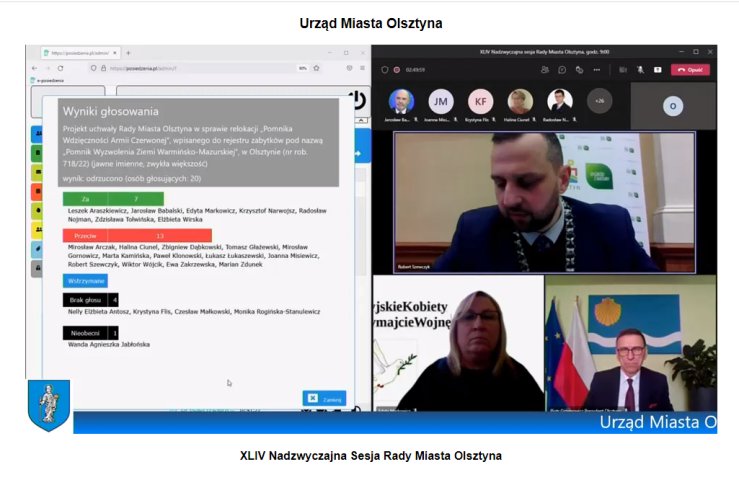
Task: Click the red Opuść leave button
Action: (x=690, y=70)
